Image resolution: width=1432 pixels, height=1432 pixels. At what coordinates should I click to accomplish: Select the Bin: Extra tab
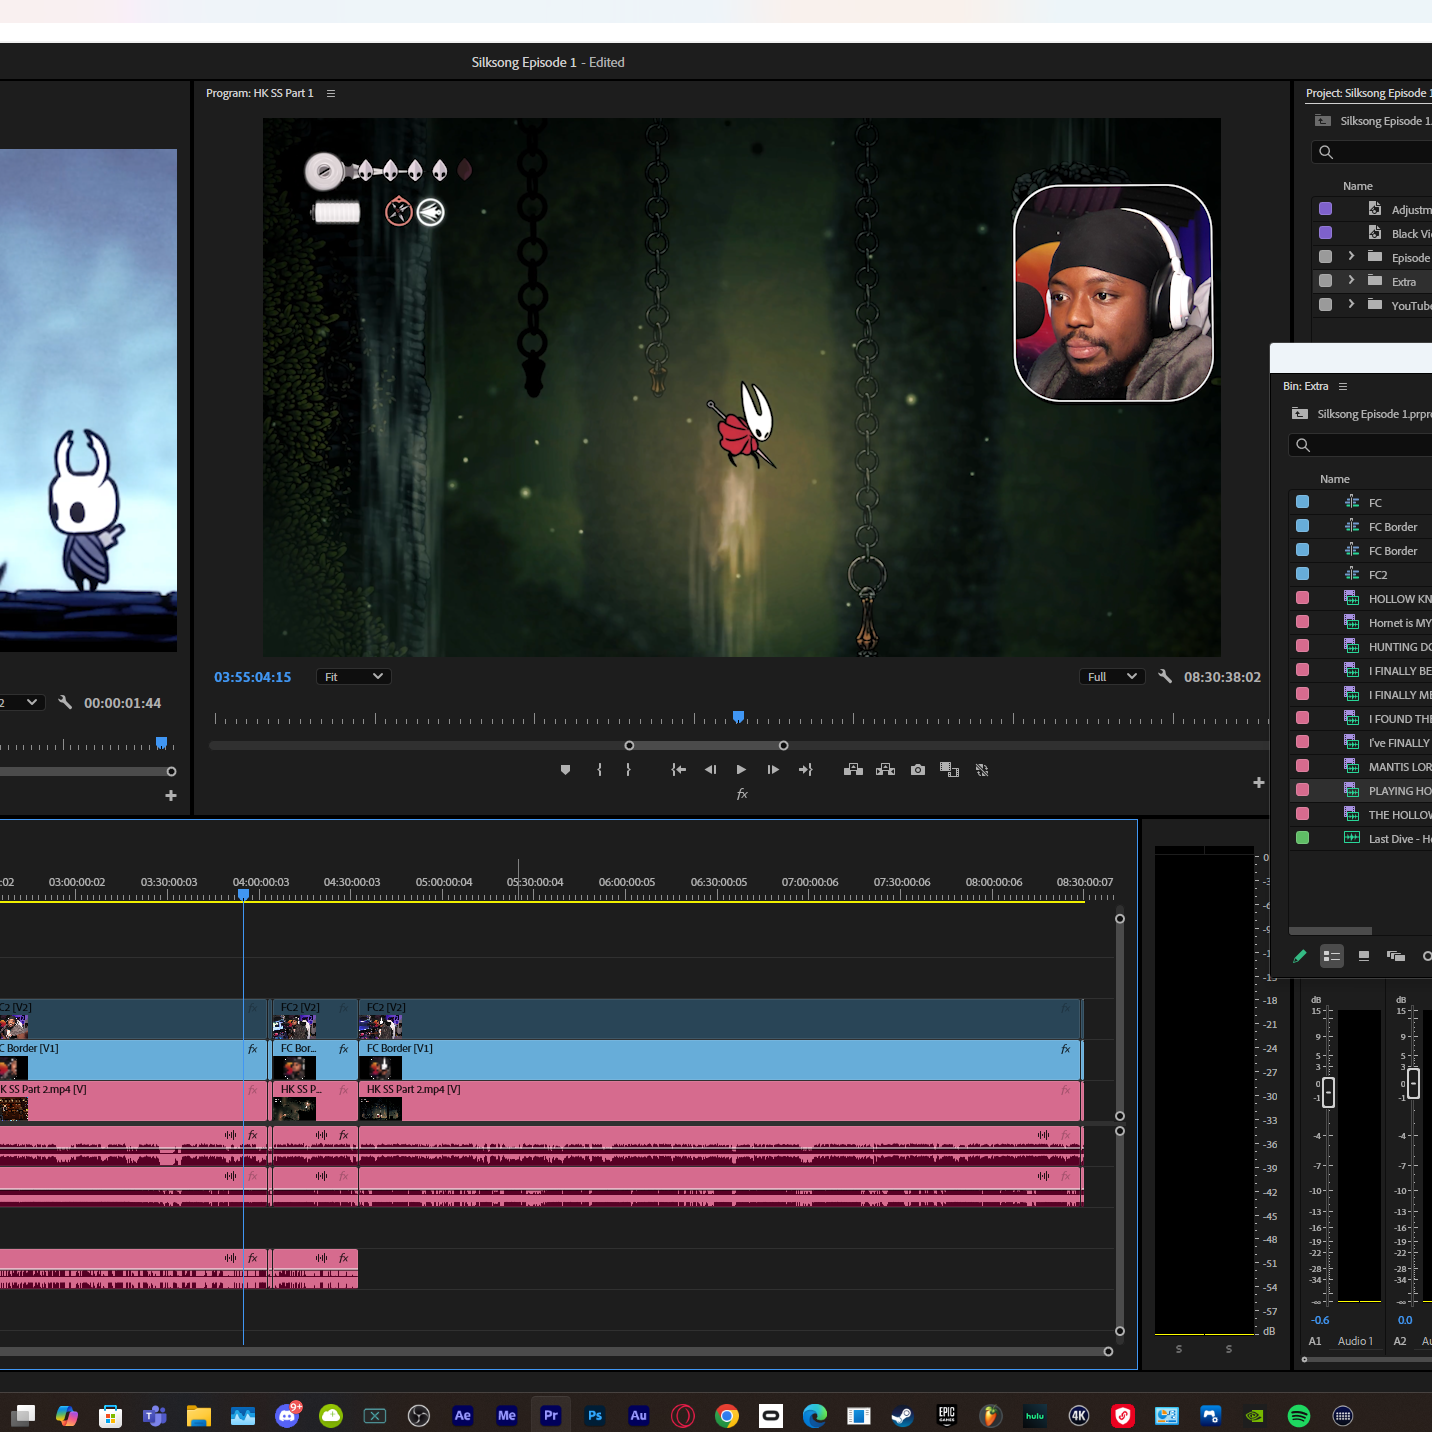point(1306,386)
